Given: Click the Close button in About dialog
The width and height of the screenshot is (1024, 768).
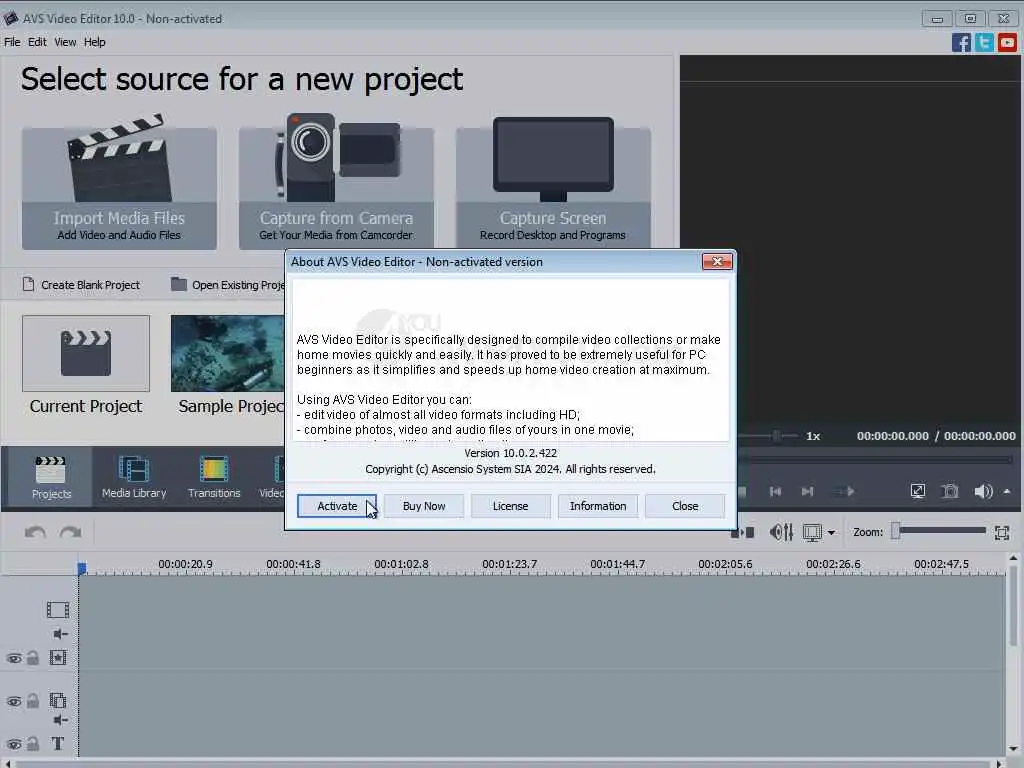Looking at the screenshot, I should 685,506.
